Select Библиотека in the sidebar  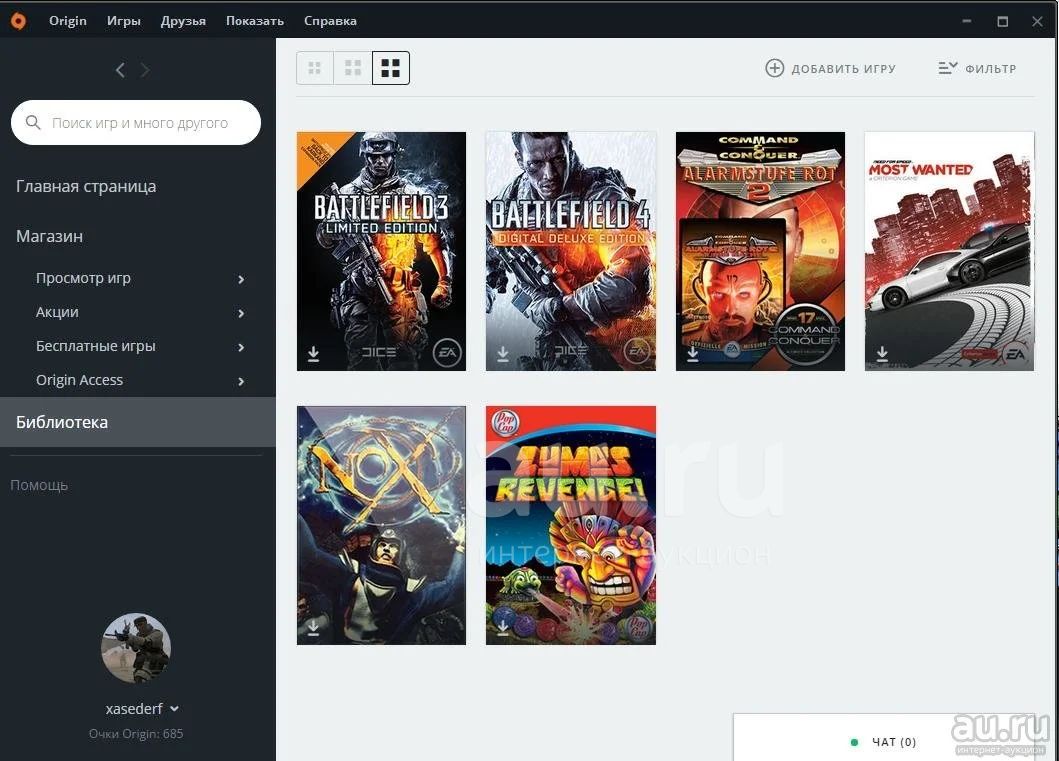(138, 422)
